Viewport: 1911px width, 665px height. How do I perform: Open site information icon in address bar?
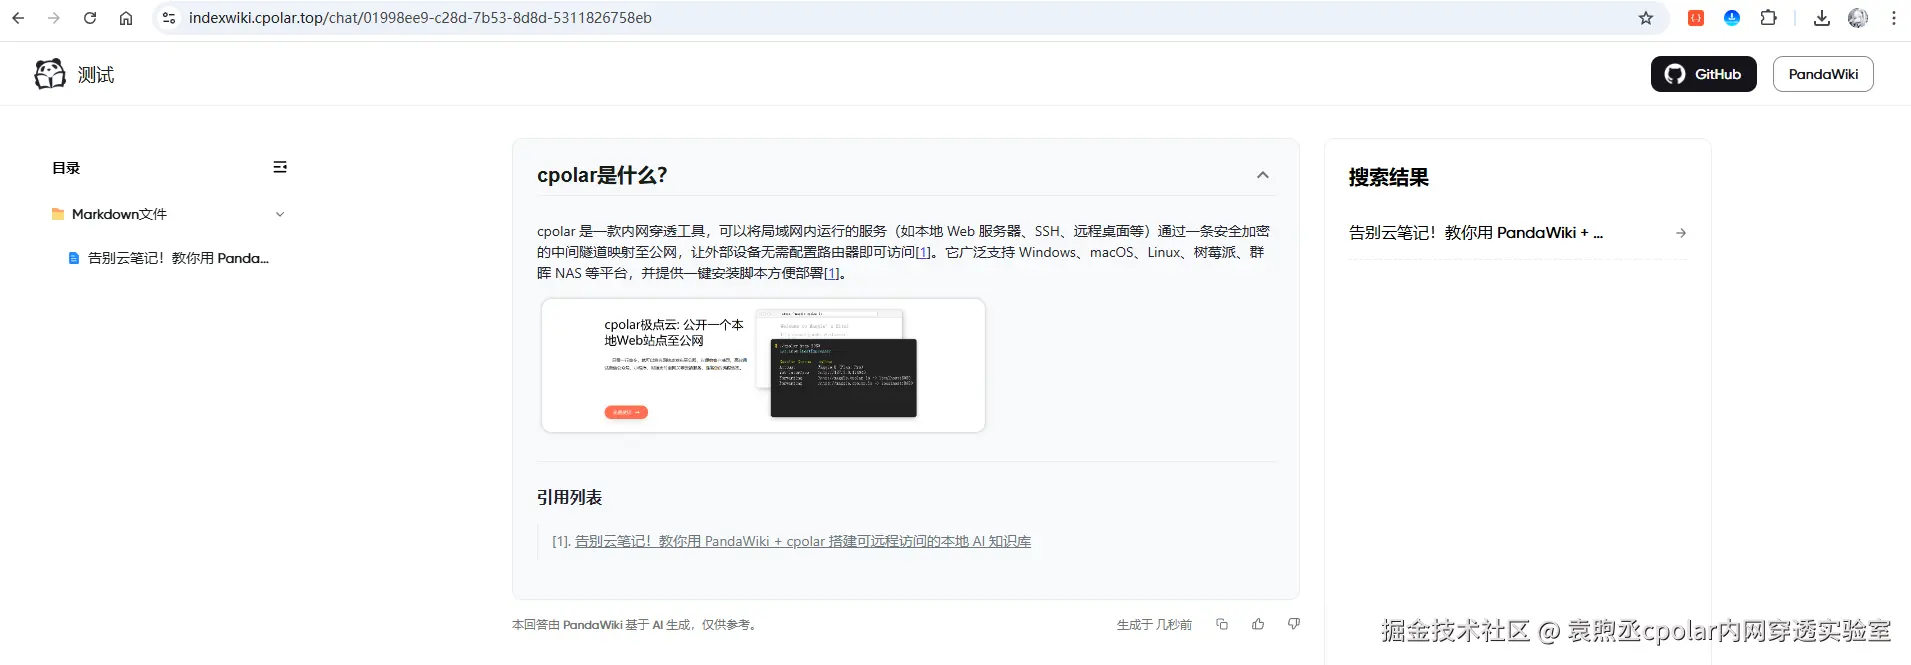(x=169, y=18)
